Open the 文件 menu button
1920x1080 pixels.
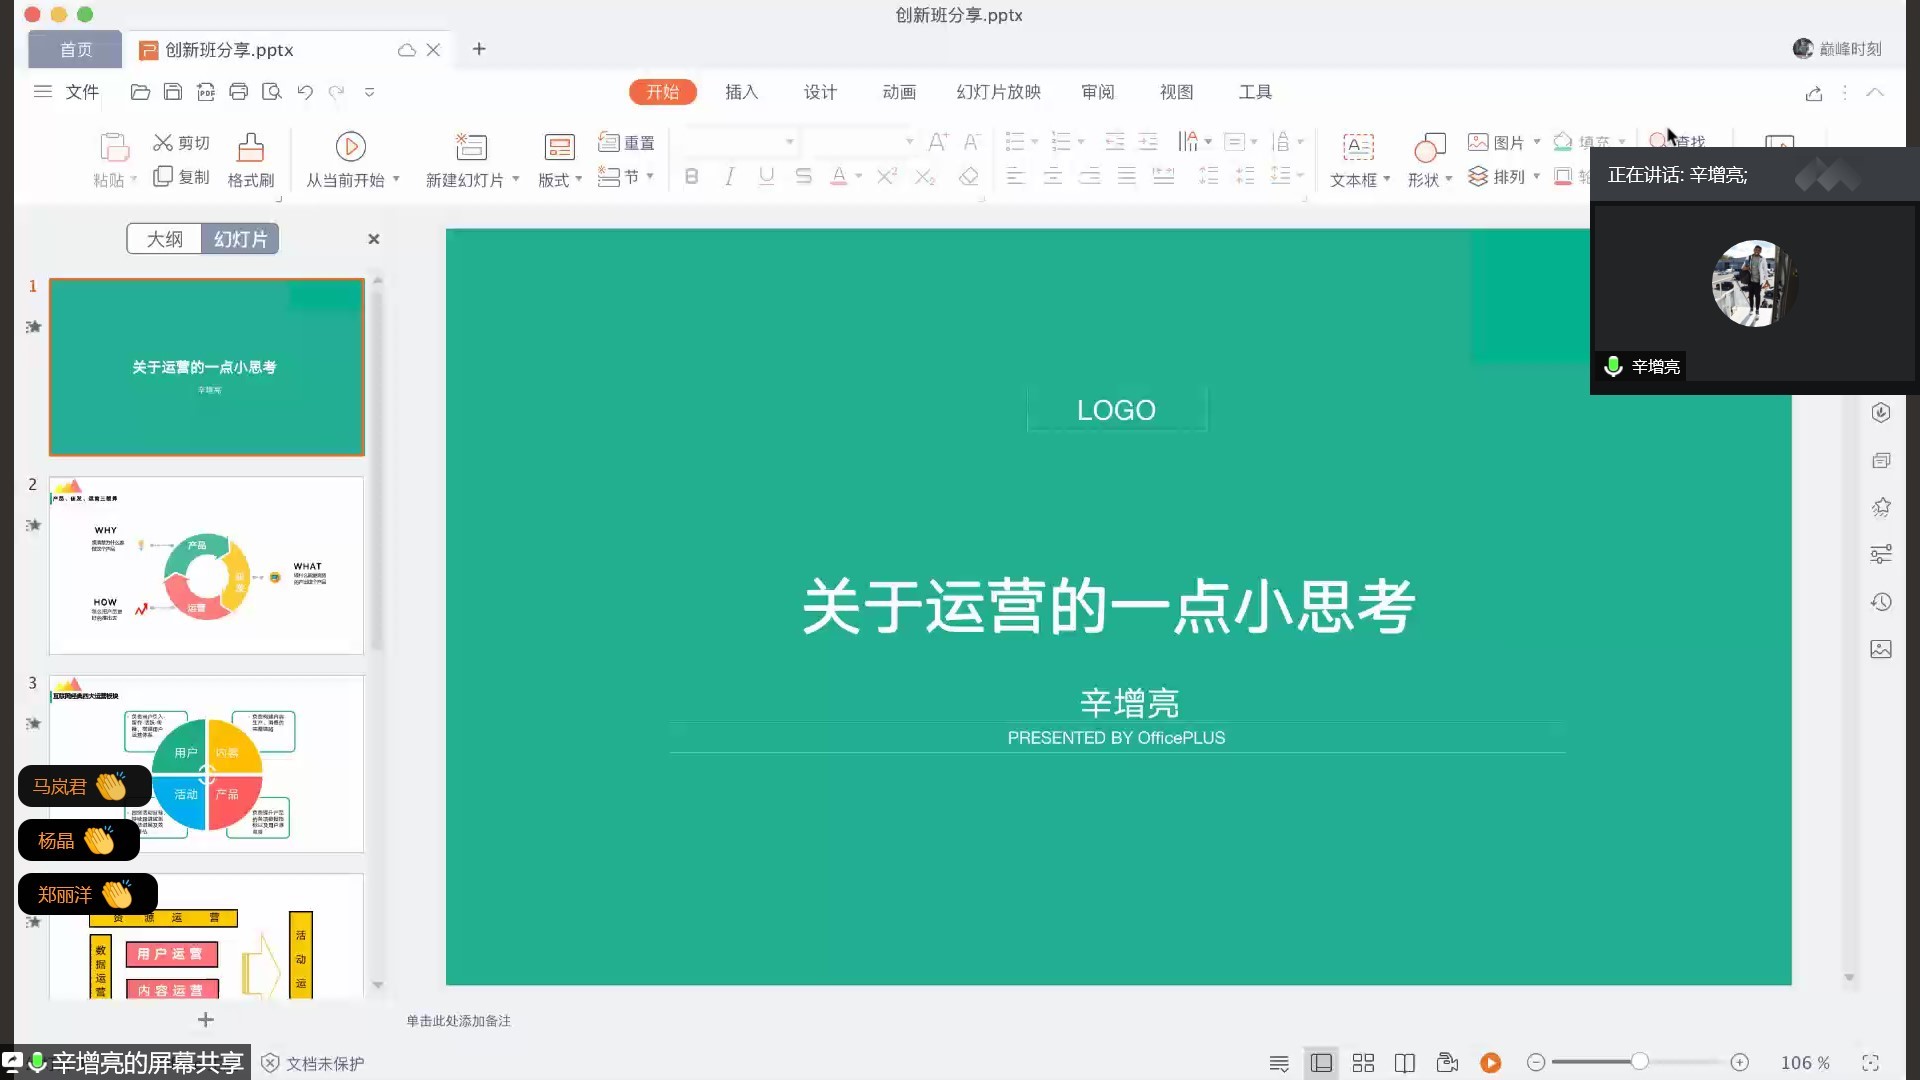coord(81,92)
